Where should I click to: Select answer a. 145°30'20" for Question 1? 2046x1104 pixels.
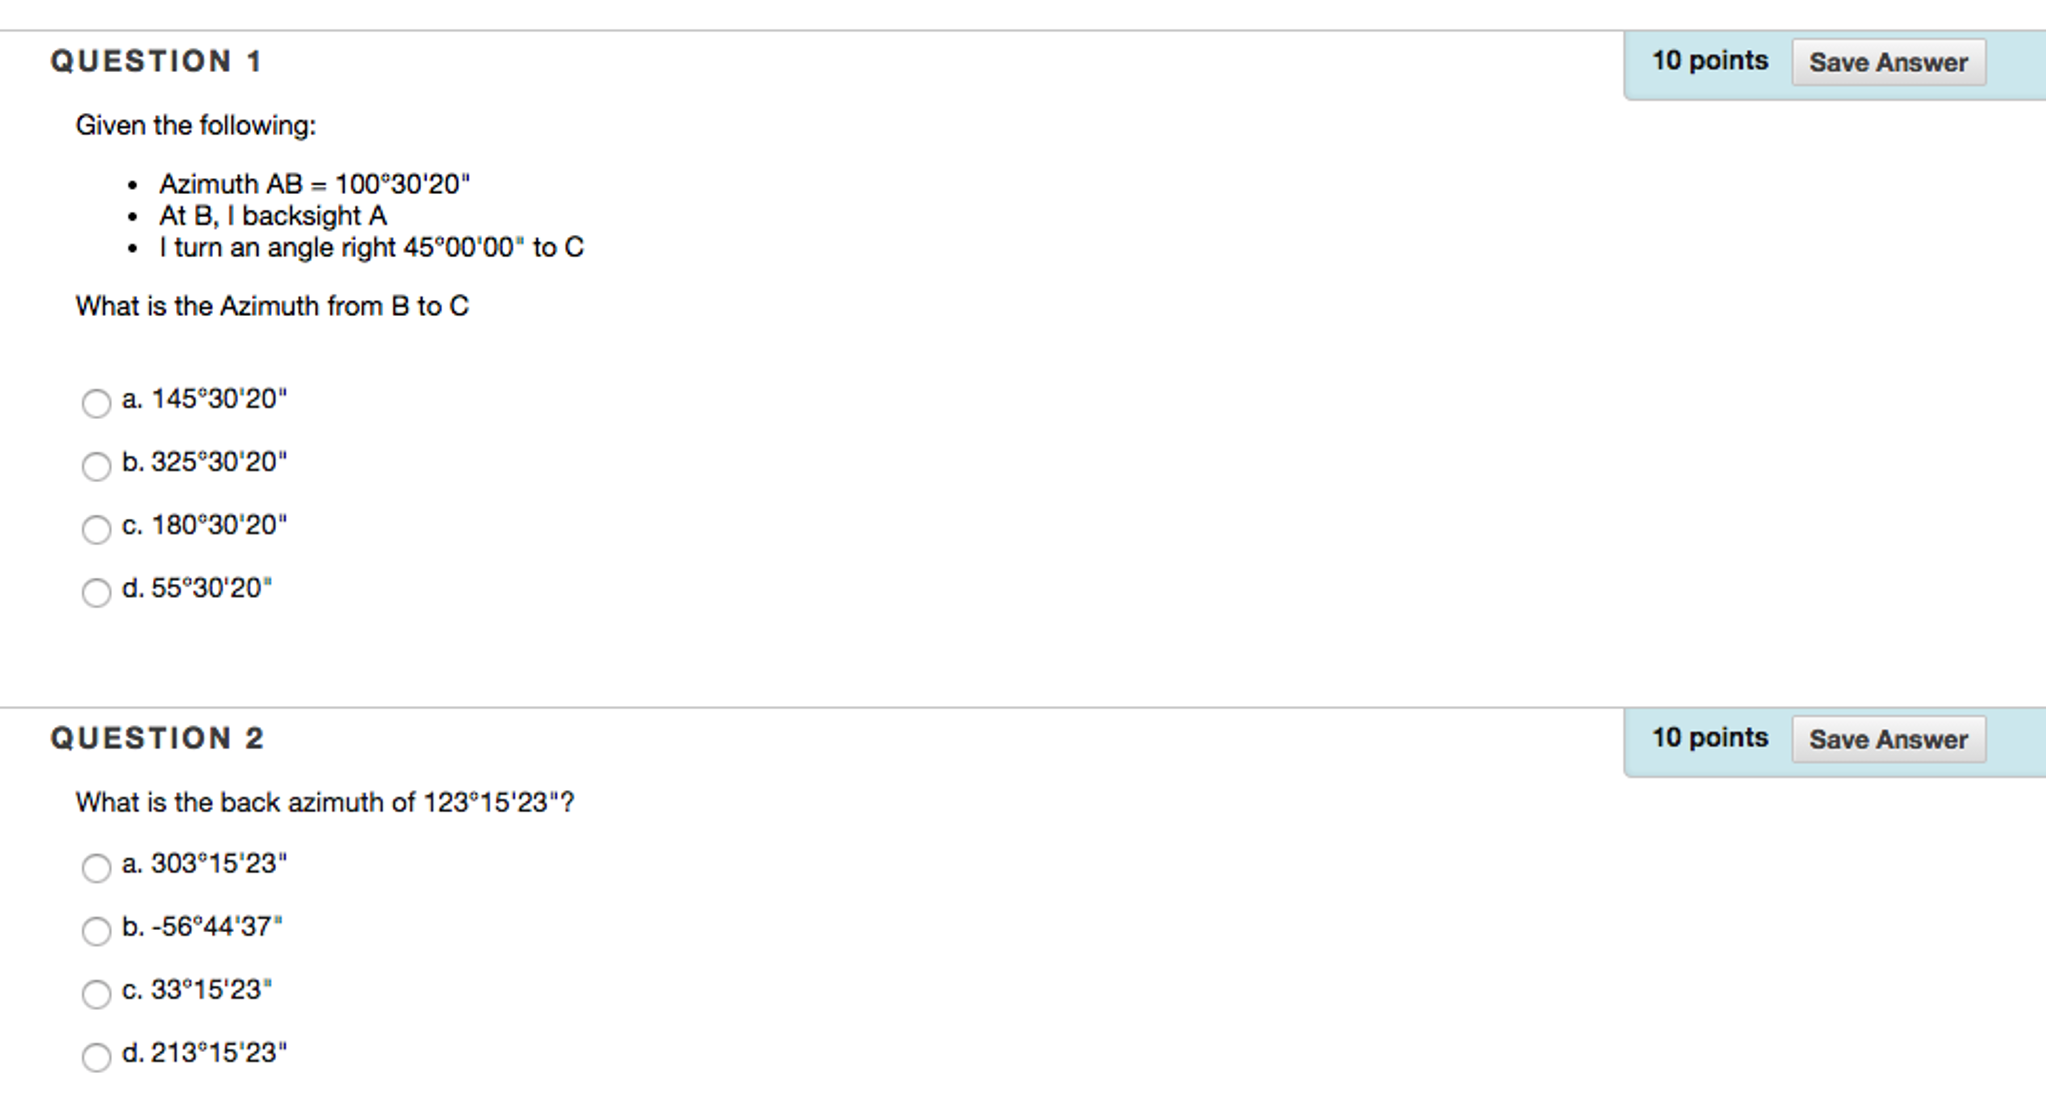click(x=96, y=403)
